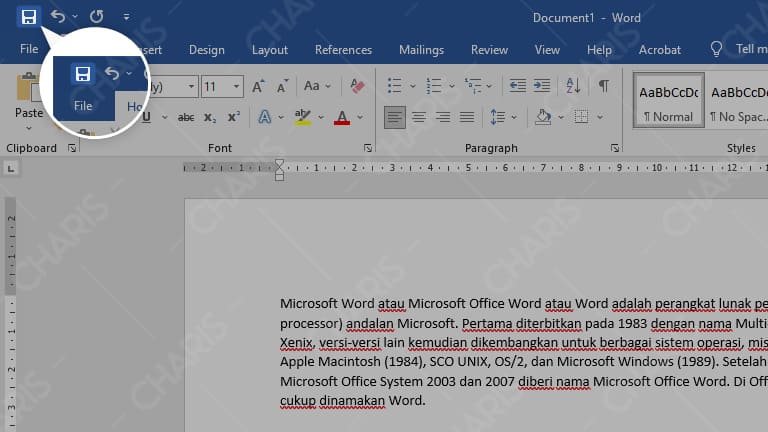Customize the Quick Access Toolbar
Screen dimensions: 768x432
pos(126,17)
